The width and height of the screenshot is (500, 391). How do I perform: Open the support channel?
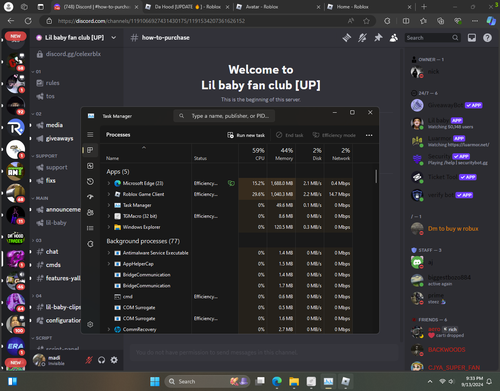(x=57, y=167)
